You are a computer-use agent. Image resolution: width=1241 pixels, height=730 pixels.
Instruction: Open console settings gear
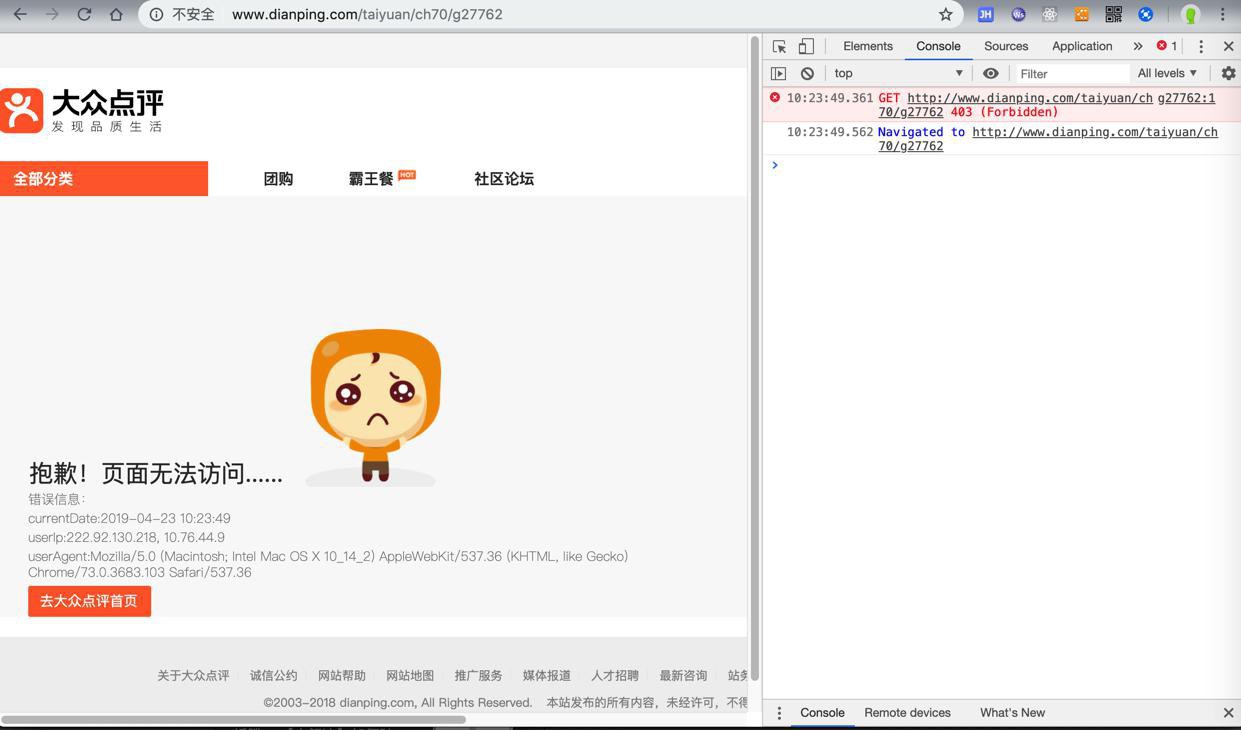point(1228,73)
